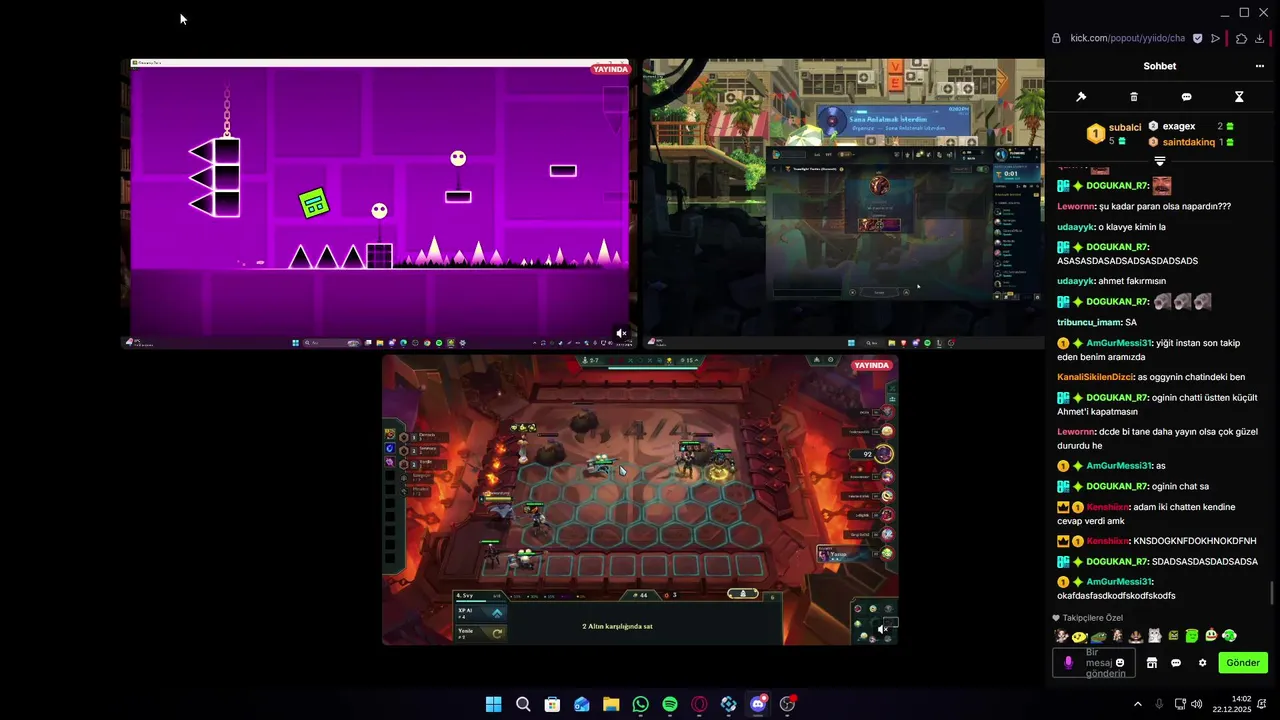Click the hourglass slow mode icon

tap(1239, 97)
